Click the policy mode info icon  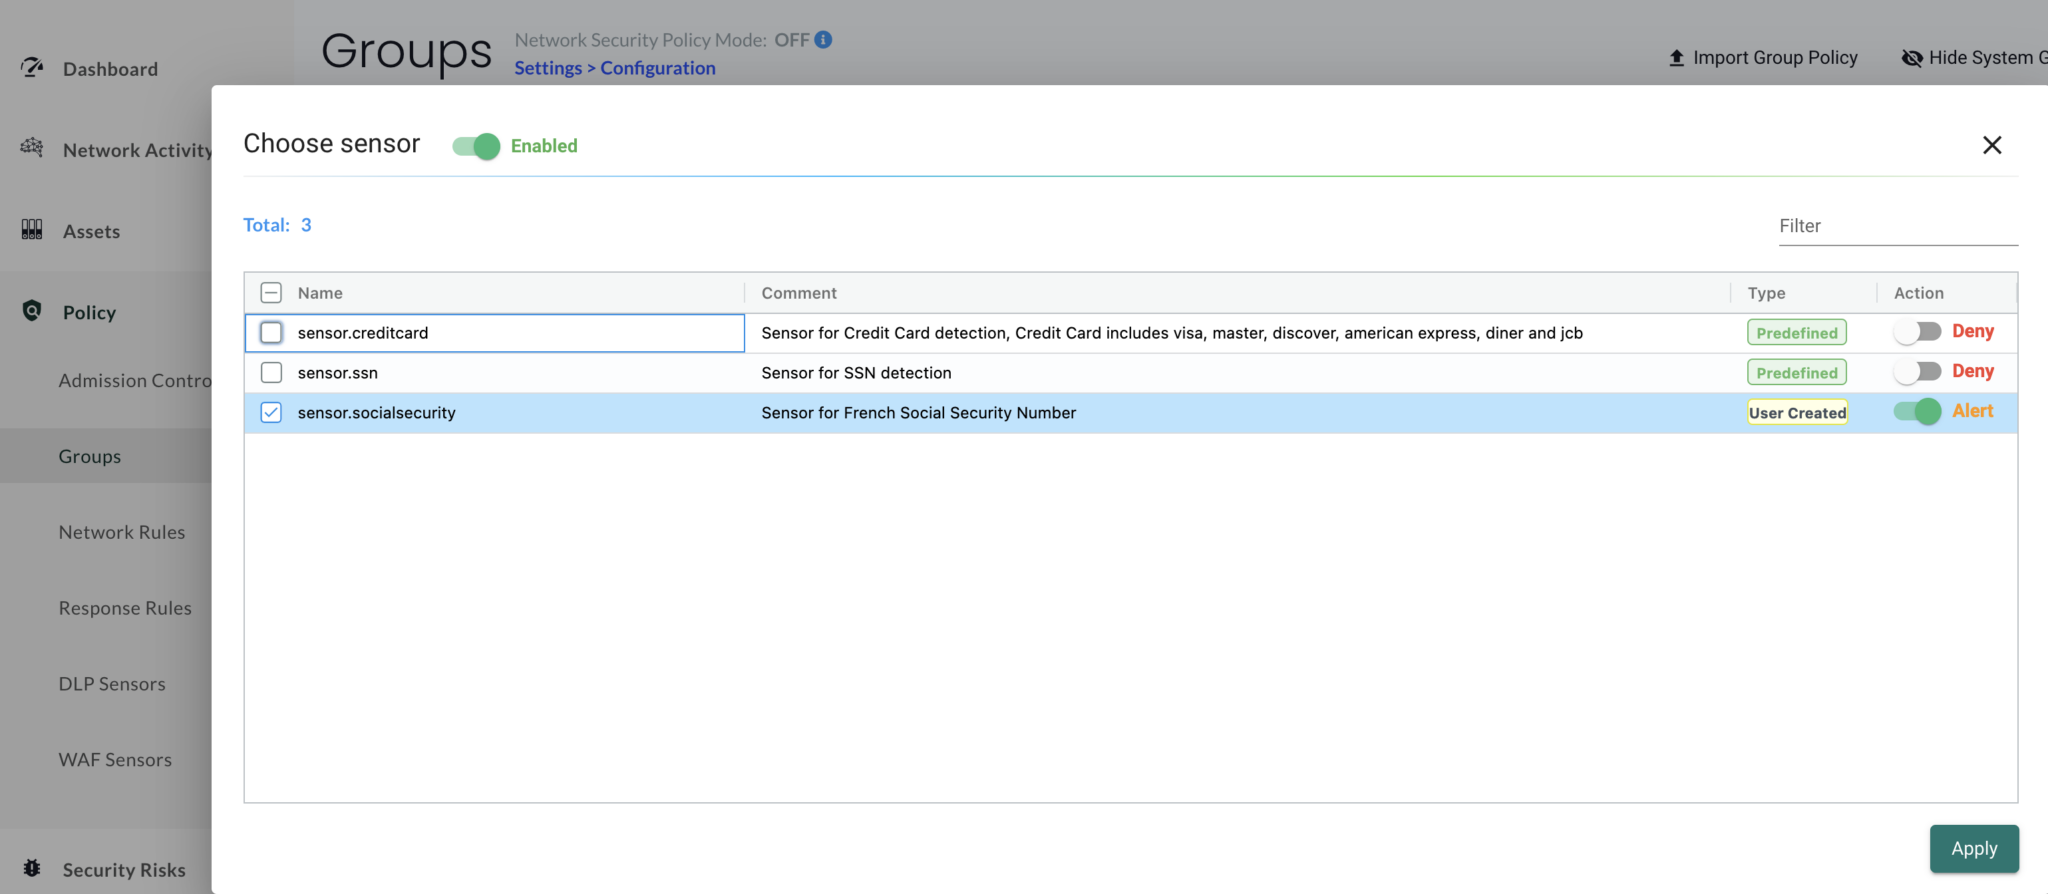(x=823, y=40)
